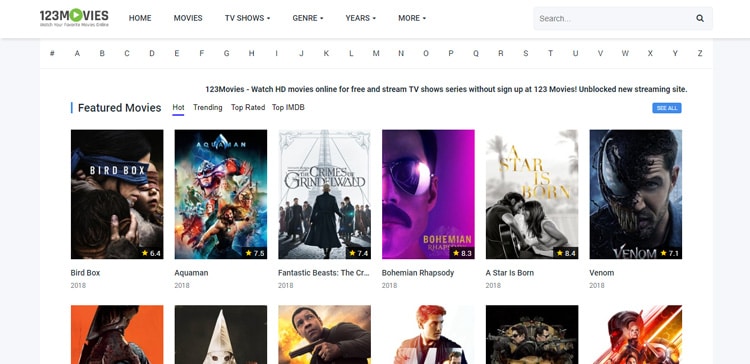Filter titles by letter S
The image size is (750, 364).
pyautogui.click(x=525, y=53)
